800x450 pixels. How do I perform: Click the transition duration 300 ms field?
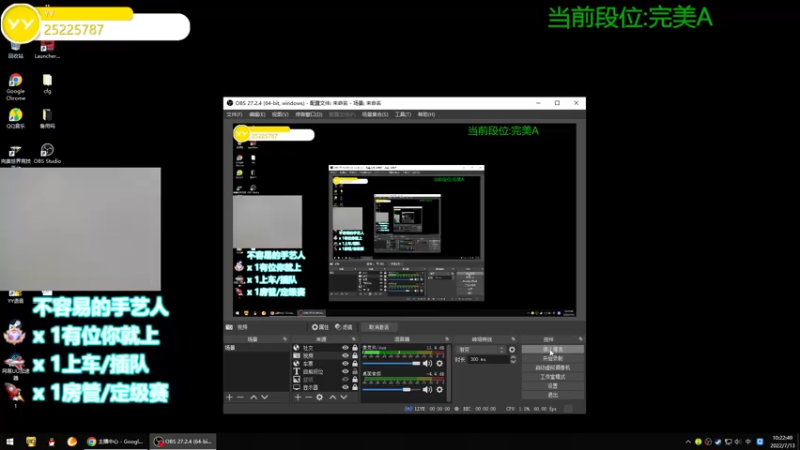point(488,360)
